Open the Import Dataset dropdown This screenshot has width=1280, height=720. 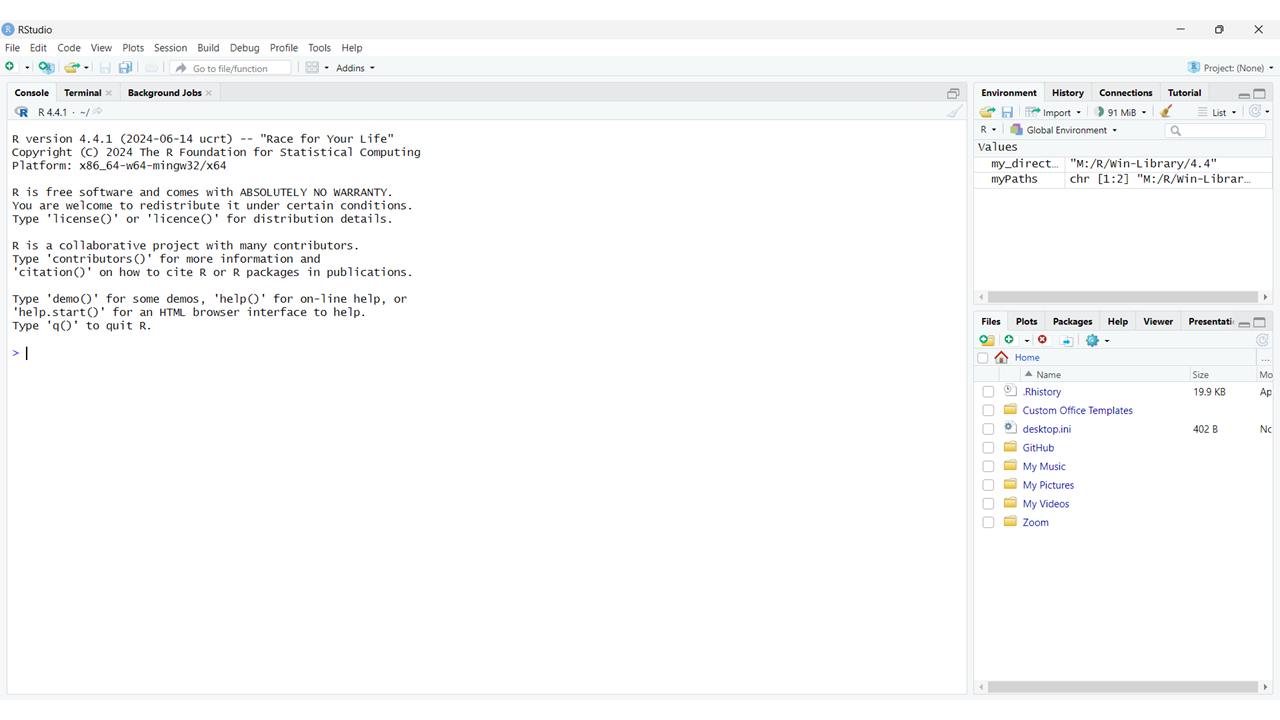click(1053, 112)
